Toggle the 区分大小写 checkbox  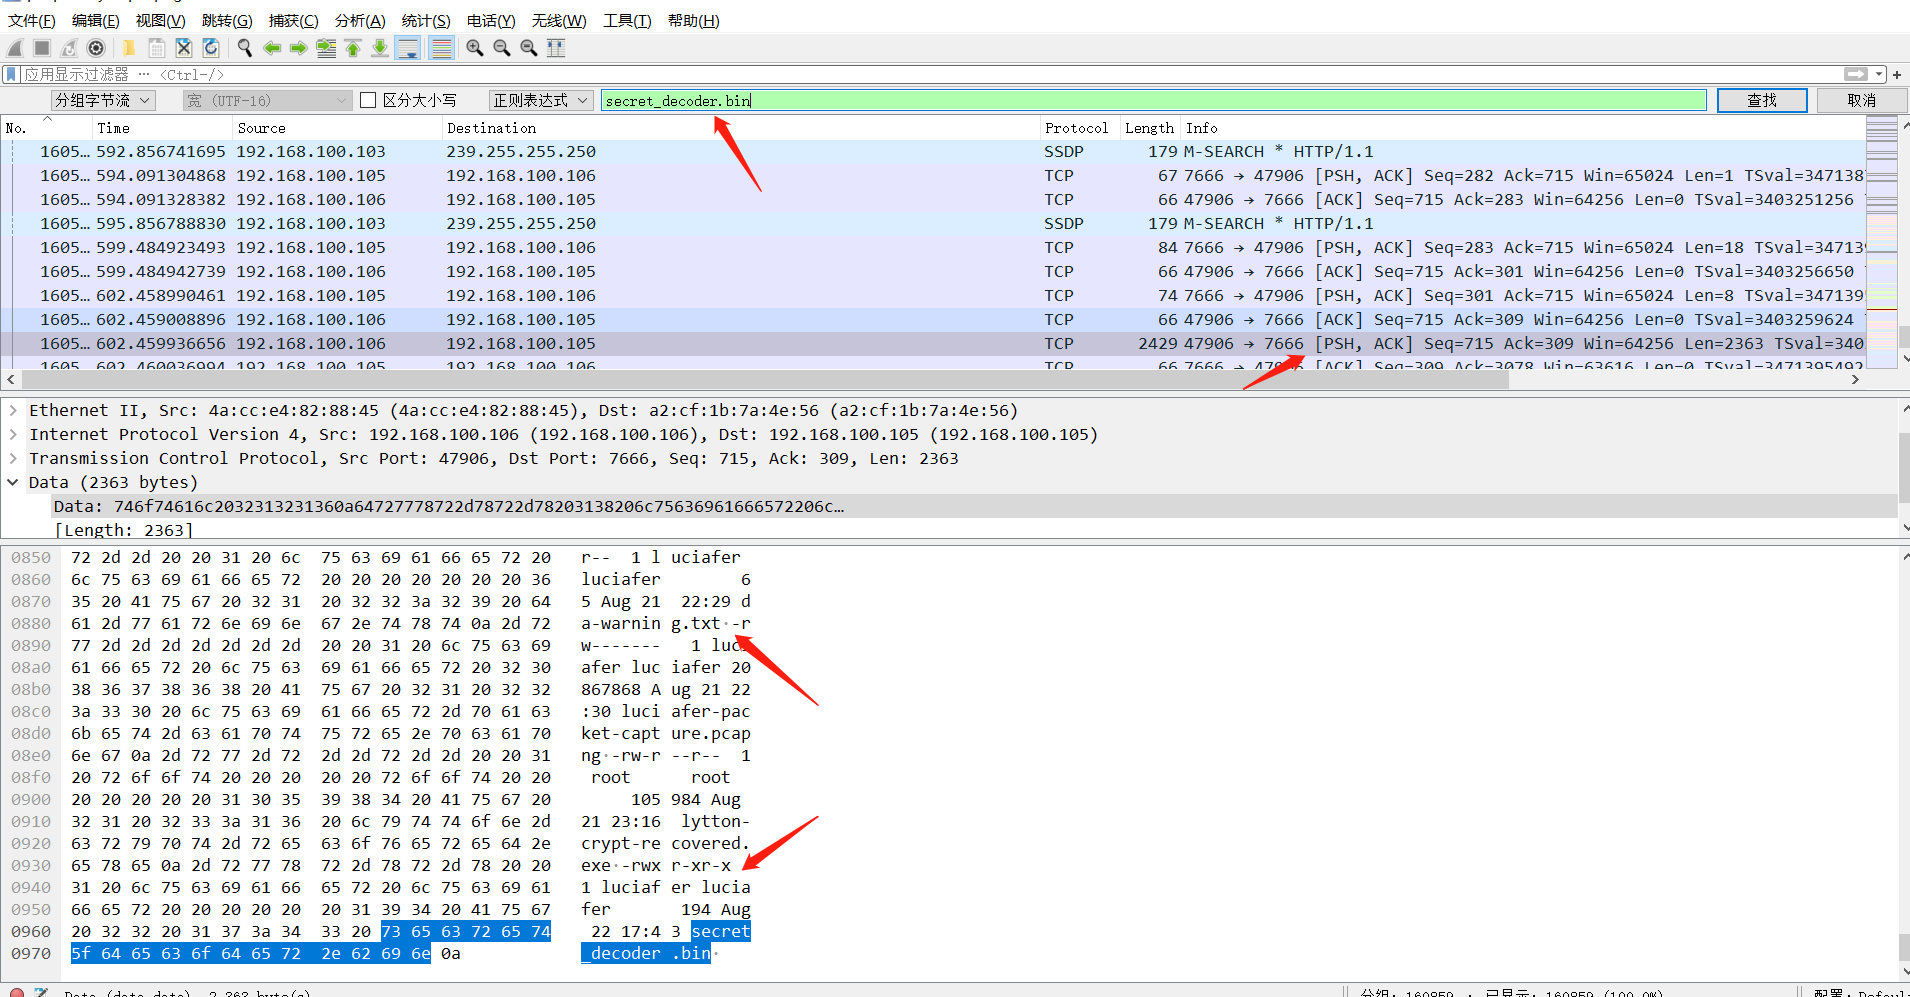(x=368, y=100)
